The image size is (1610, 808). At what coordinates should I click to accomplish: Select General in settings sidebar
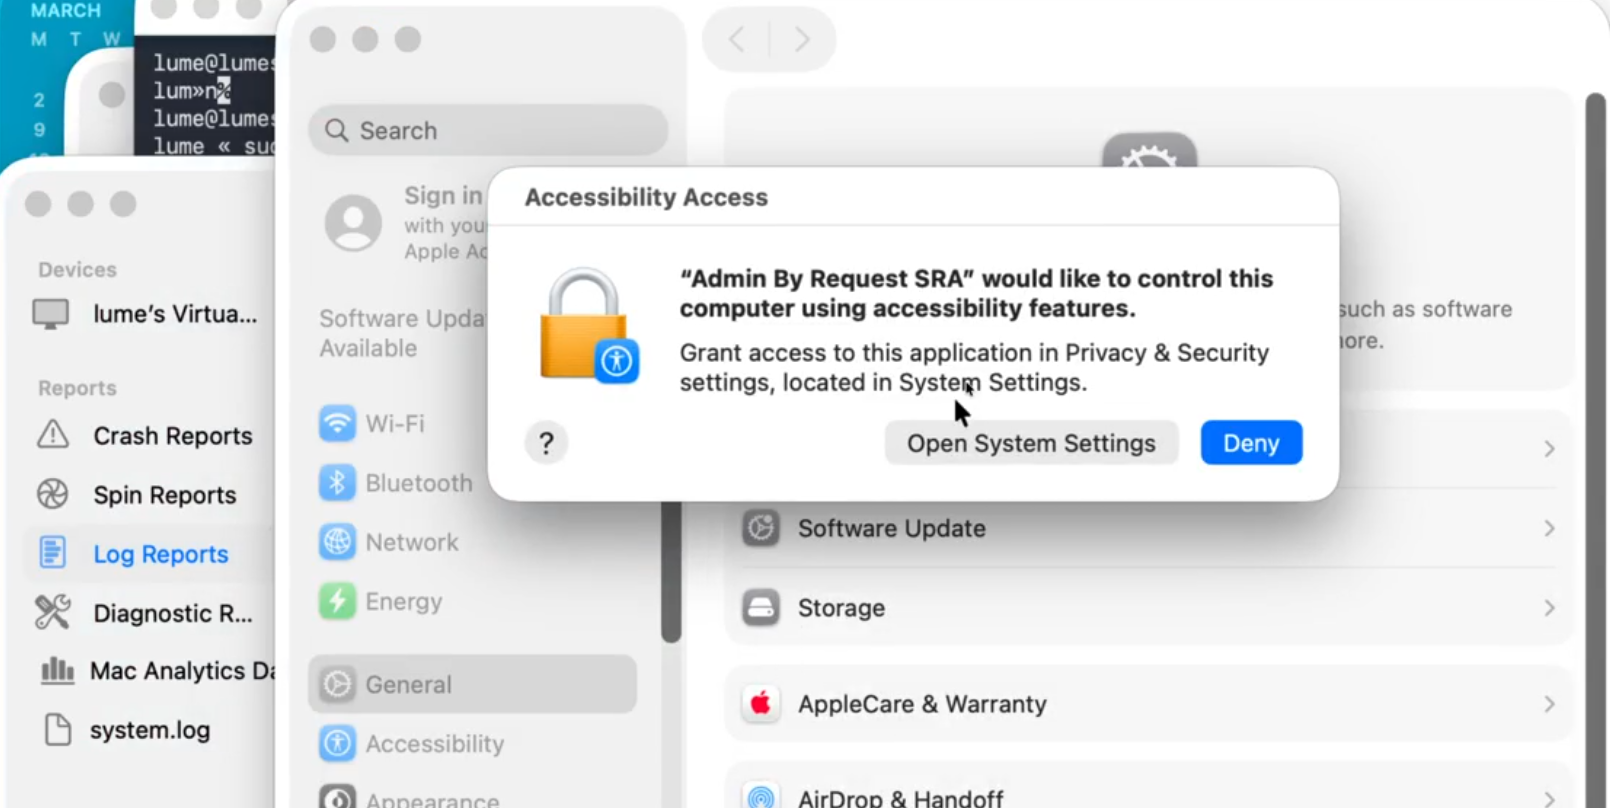(x=472, y=684)
